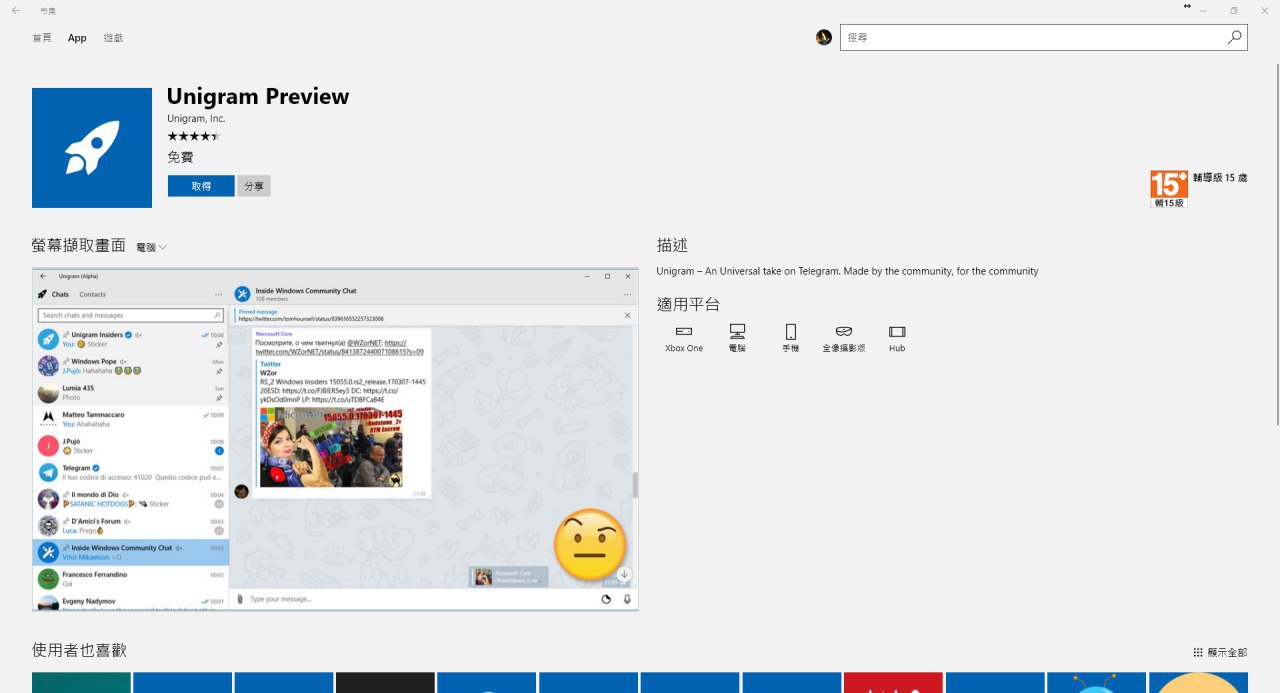Select the 電腦 PC platform icon

point(737,331)
